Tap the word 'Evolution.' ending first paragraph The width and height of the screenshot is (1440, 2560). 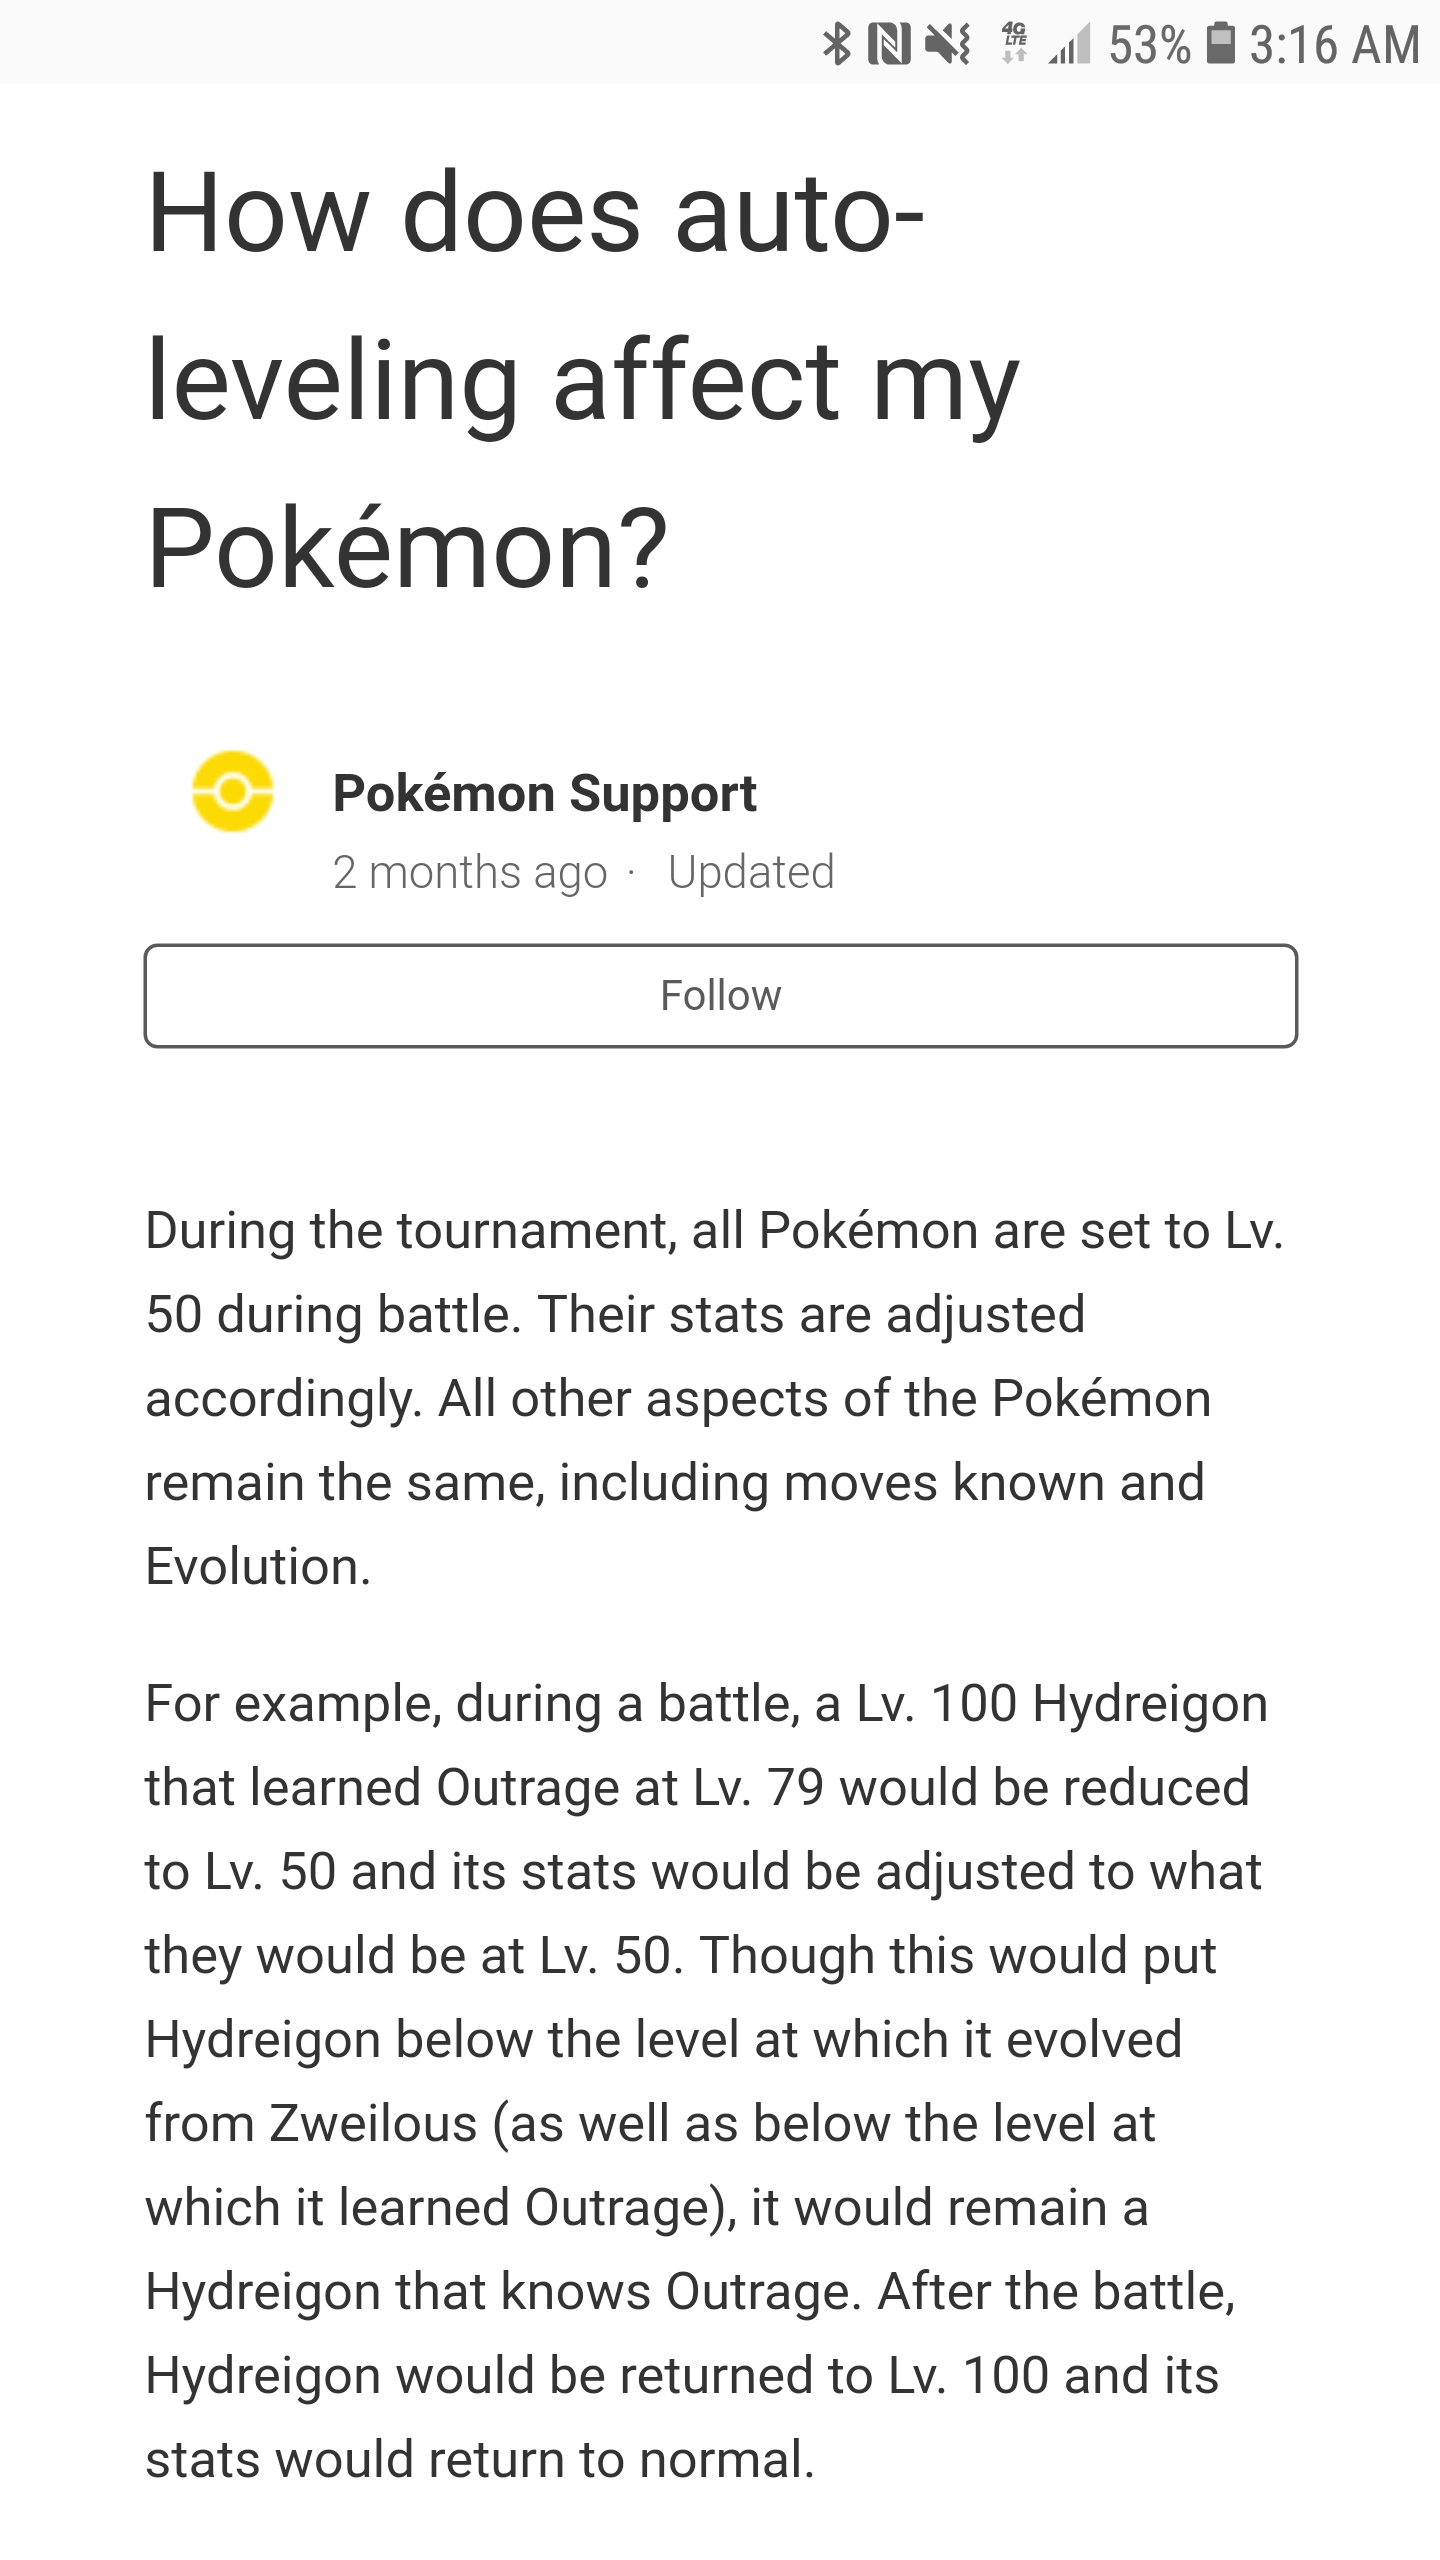pos(258,1566)
